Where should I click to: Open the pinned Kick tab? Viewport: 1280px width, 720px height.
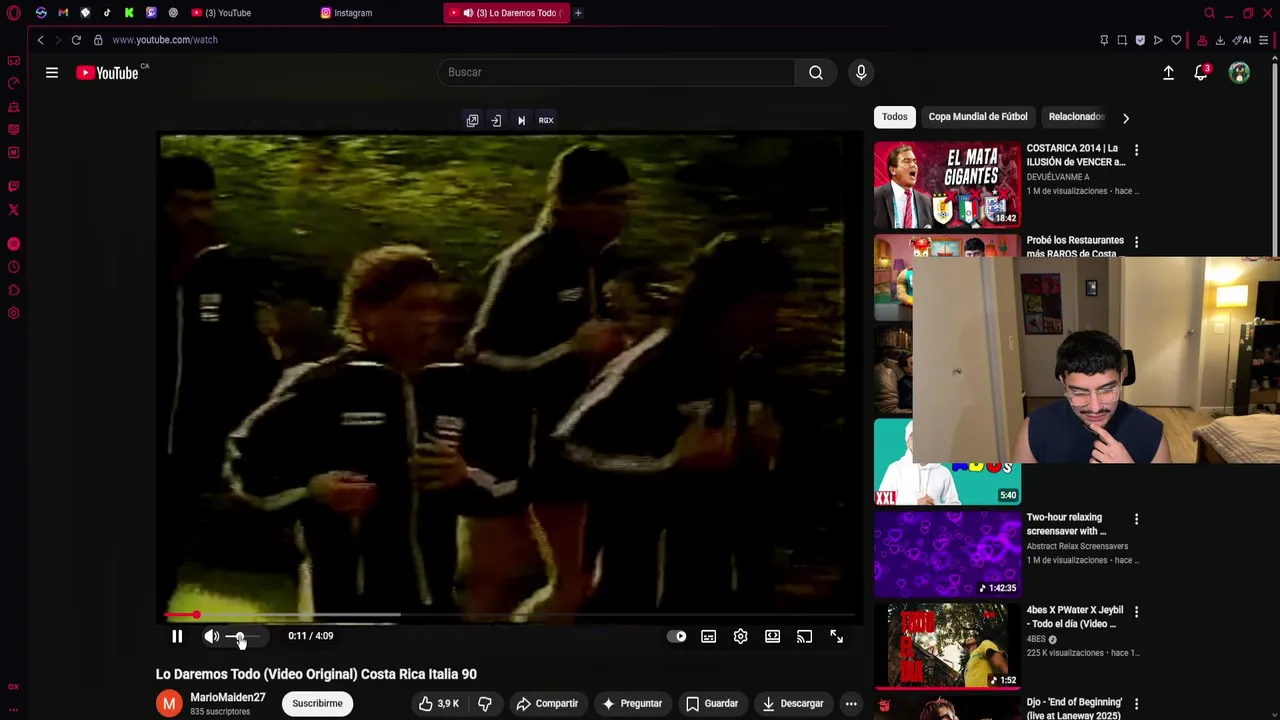tap(129, 13)
